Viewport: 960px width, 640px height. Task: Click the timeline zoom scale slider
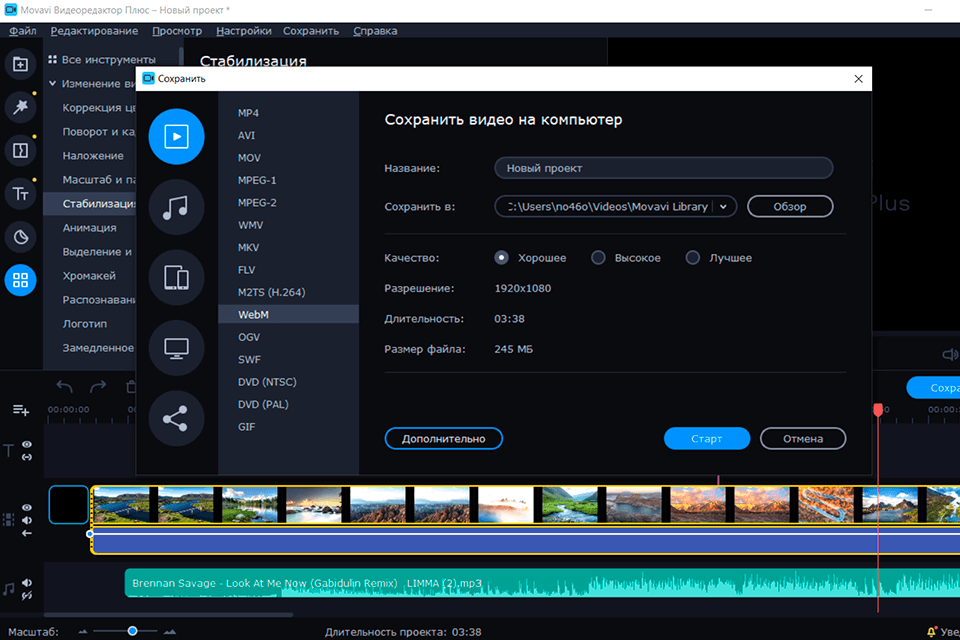coord(132,631)
